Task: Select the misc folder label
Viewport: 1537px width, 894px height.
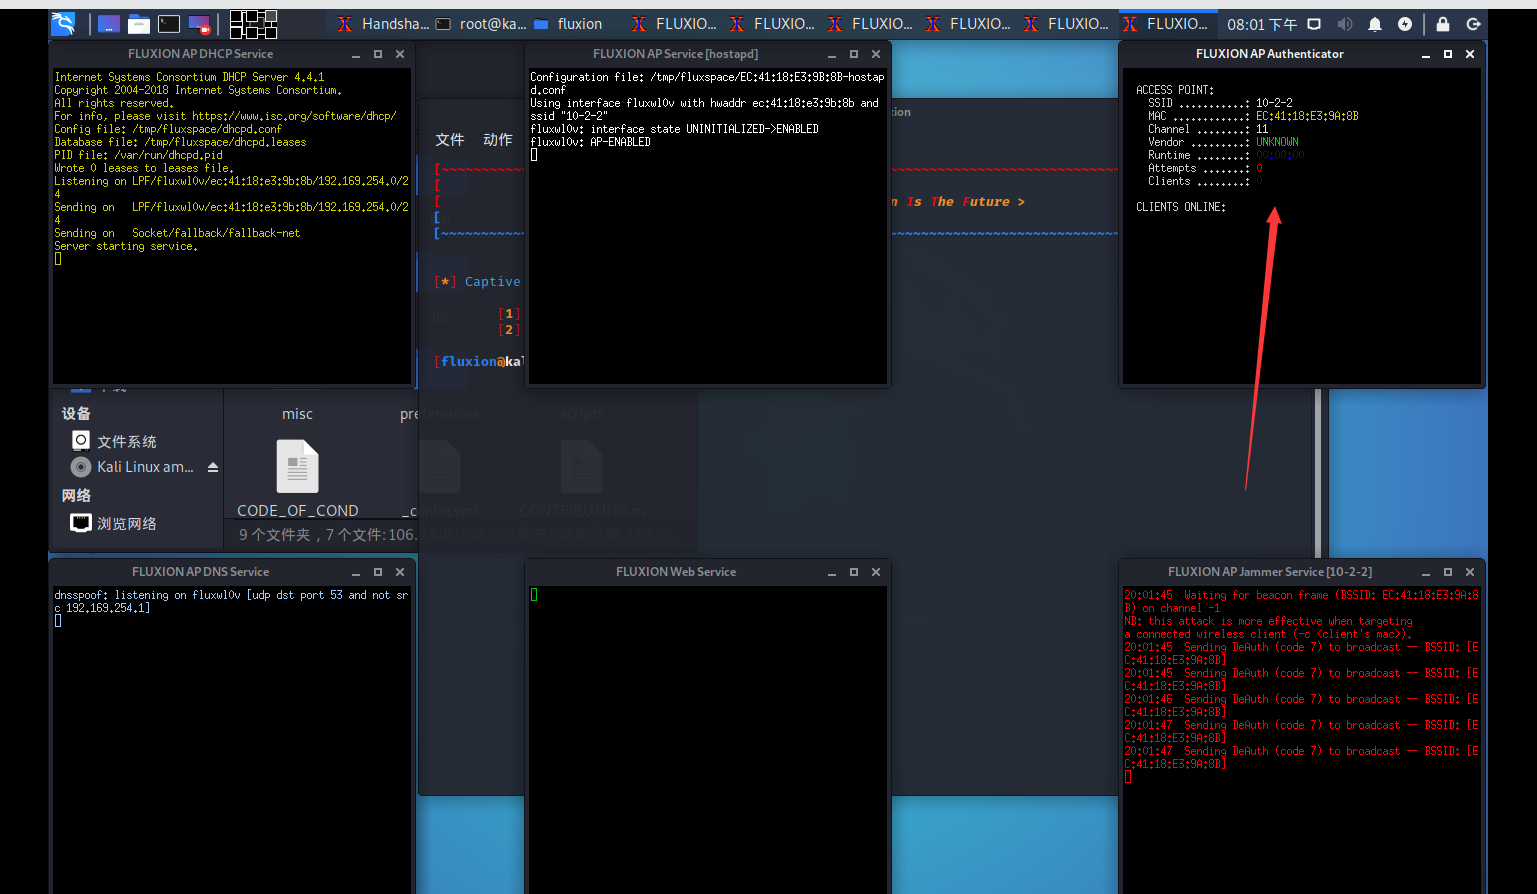Action: (297, 414)
